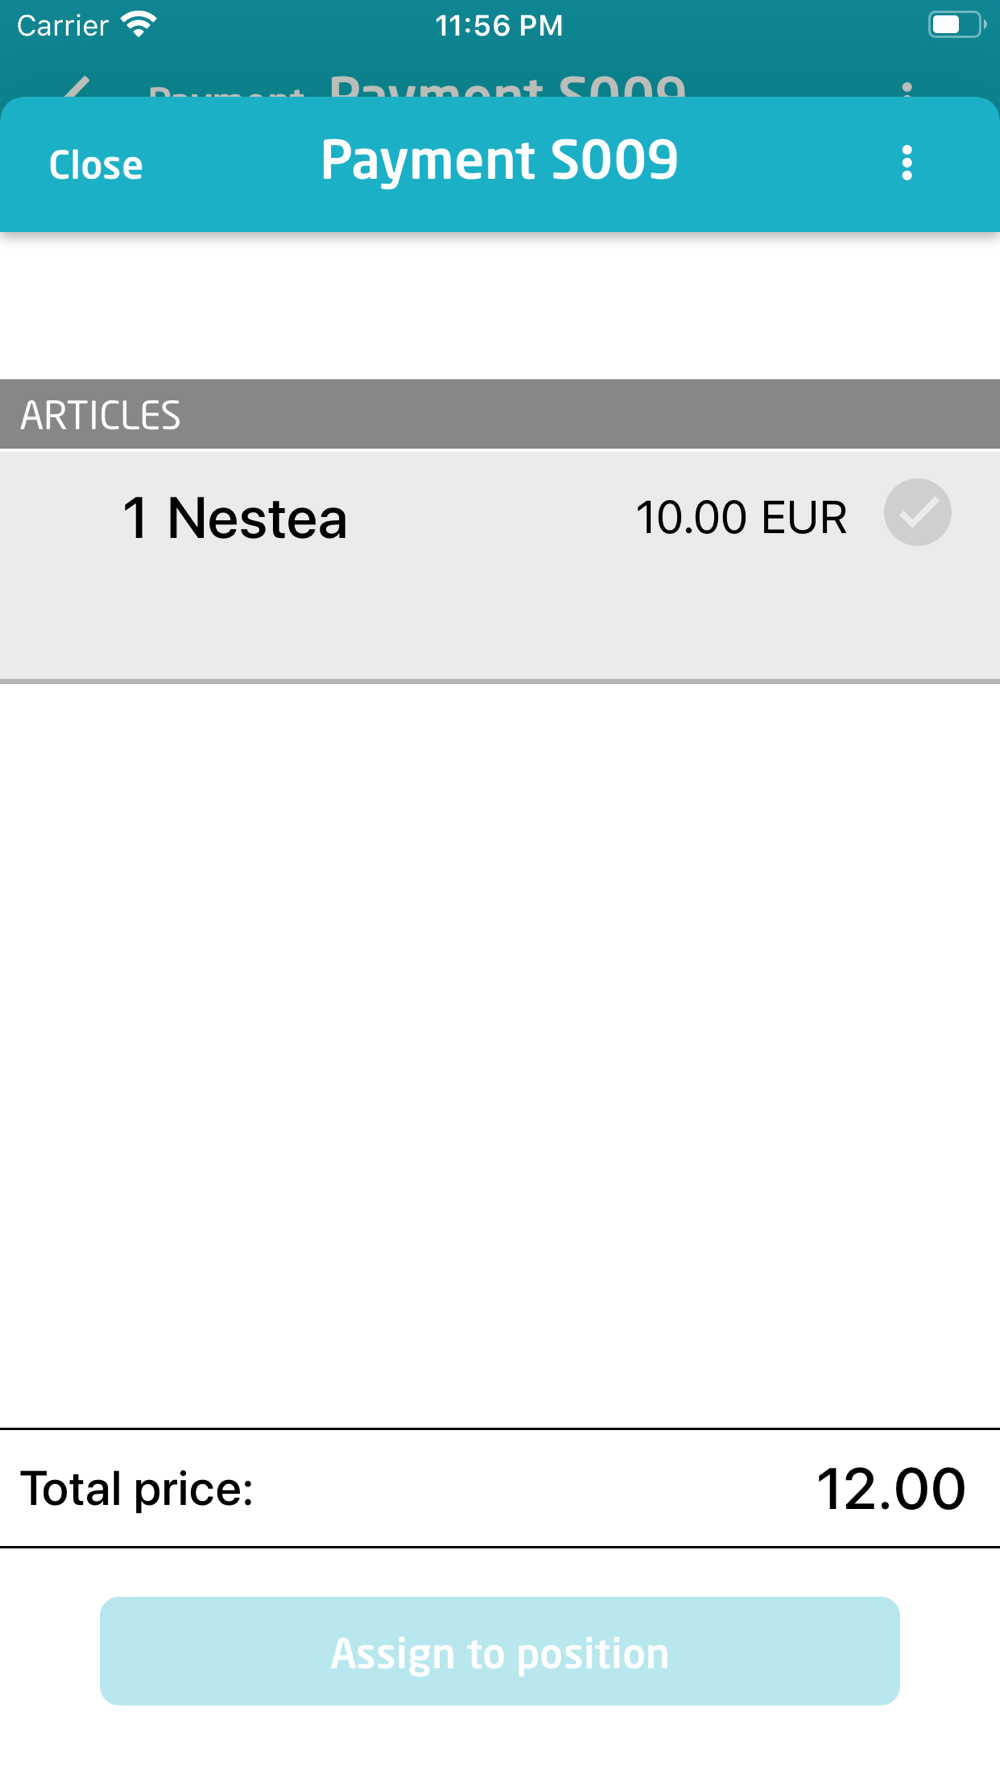Select the 1 Nestea article row
This screenshot has width=1000, height=1778.
click(x=500, y=566)
